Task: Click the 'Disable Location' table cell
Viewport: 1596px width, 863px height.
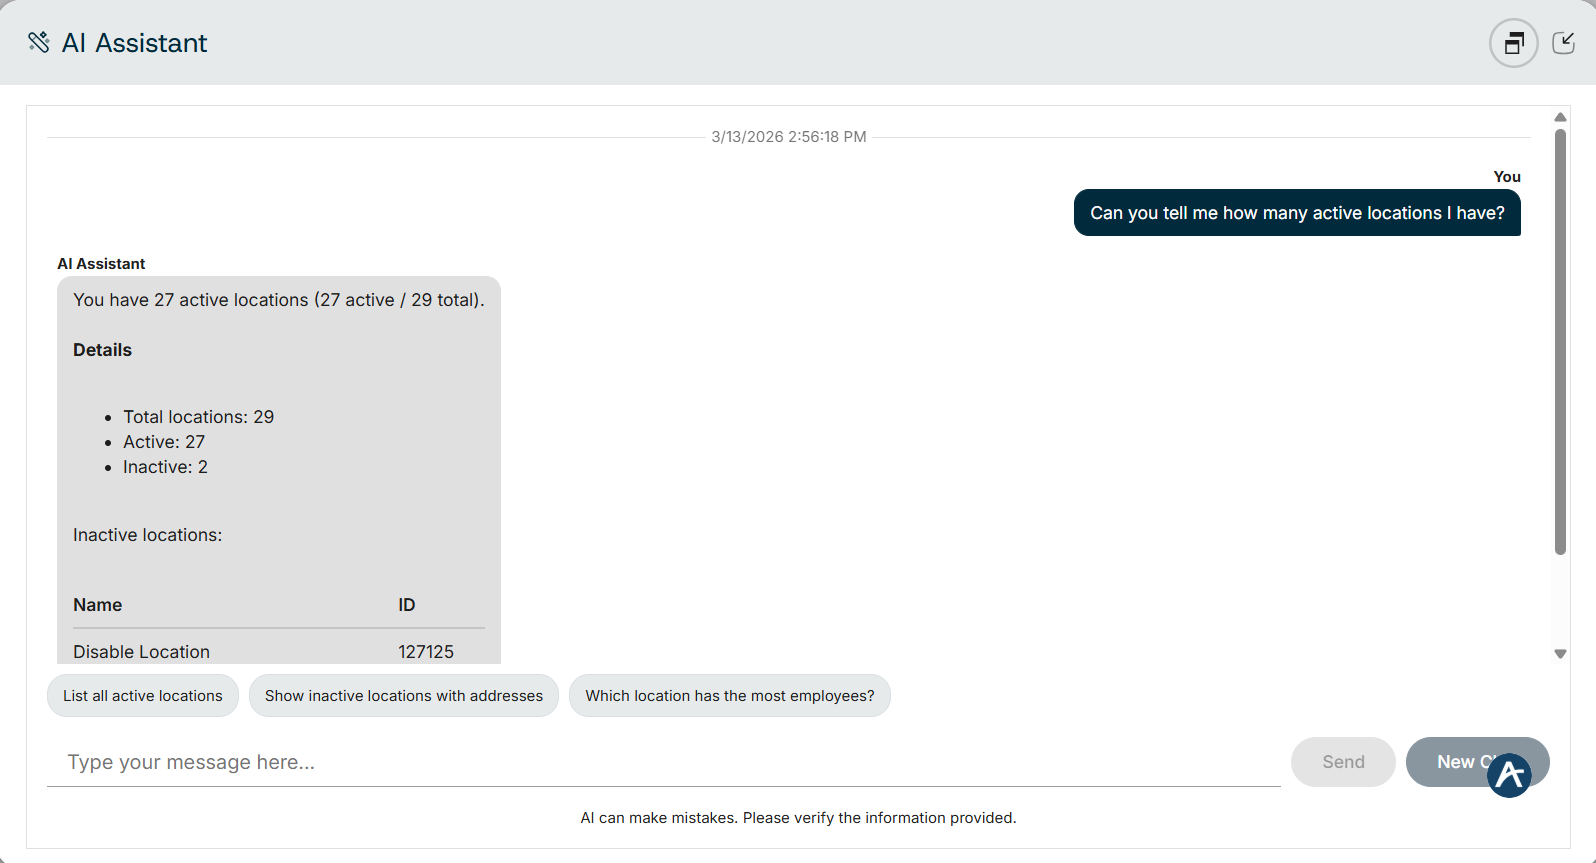Action: coord(141,652)
